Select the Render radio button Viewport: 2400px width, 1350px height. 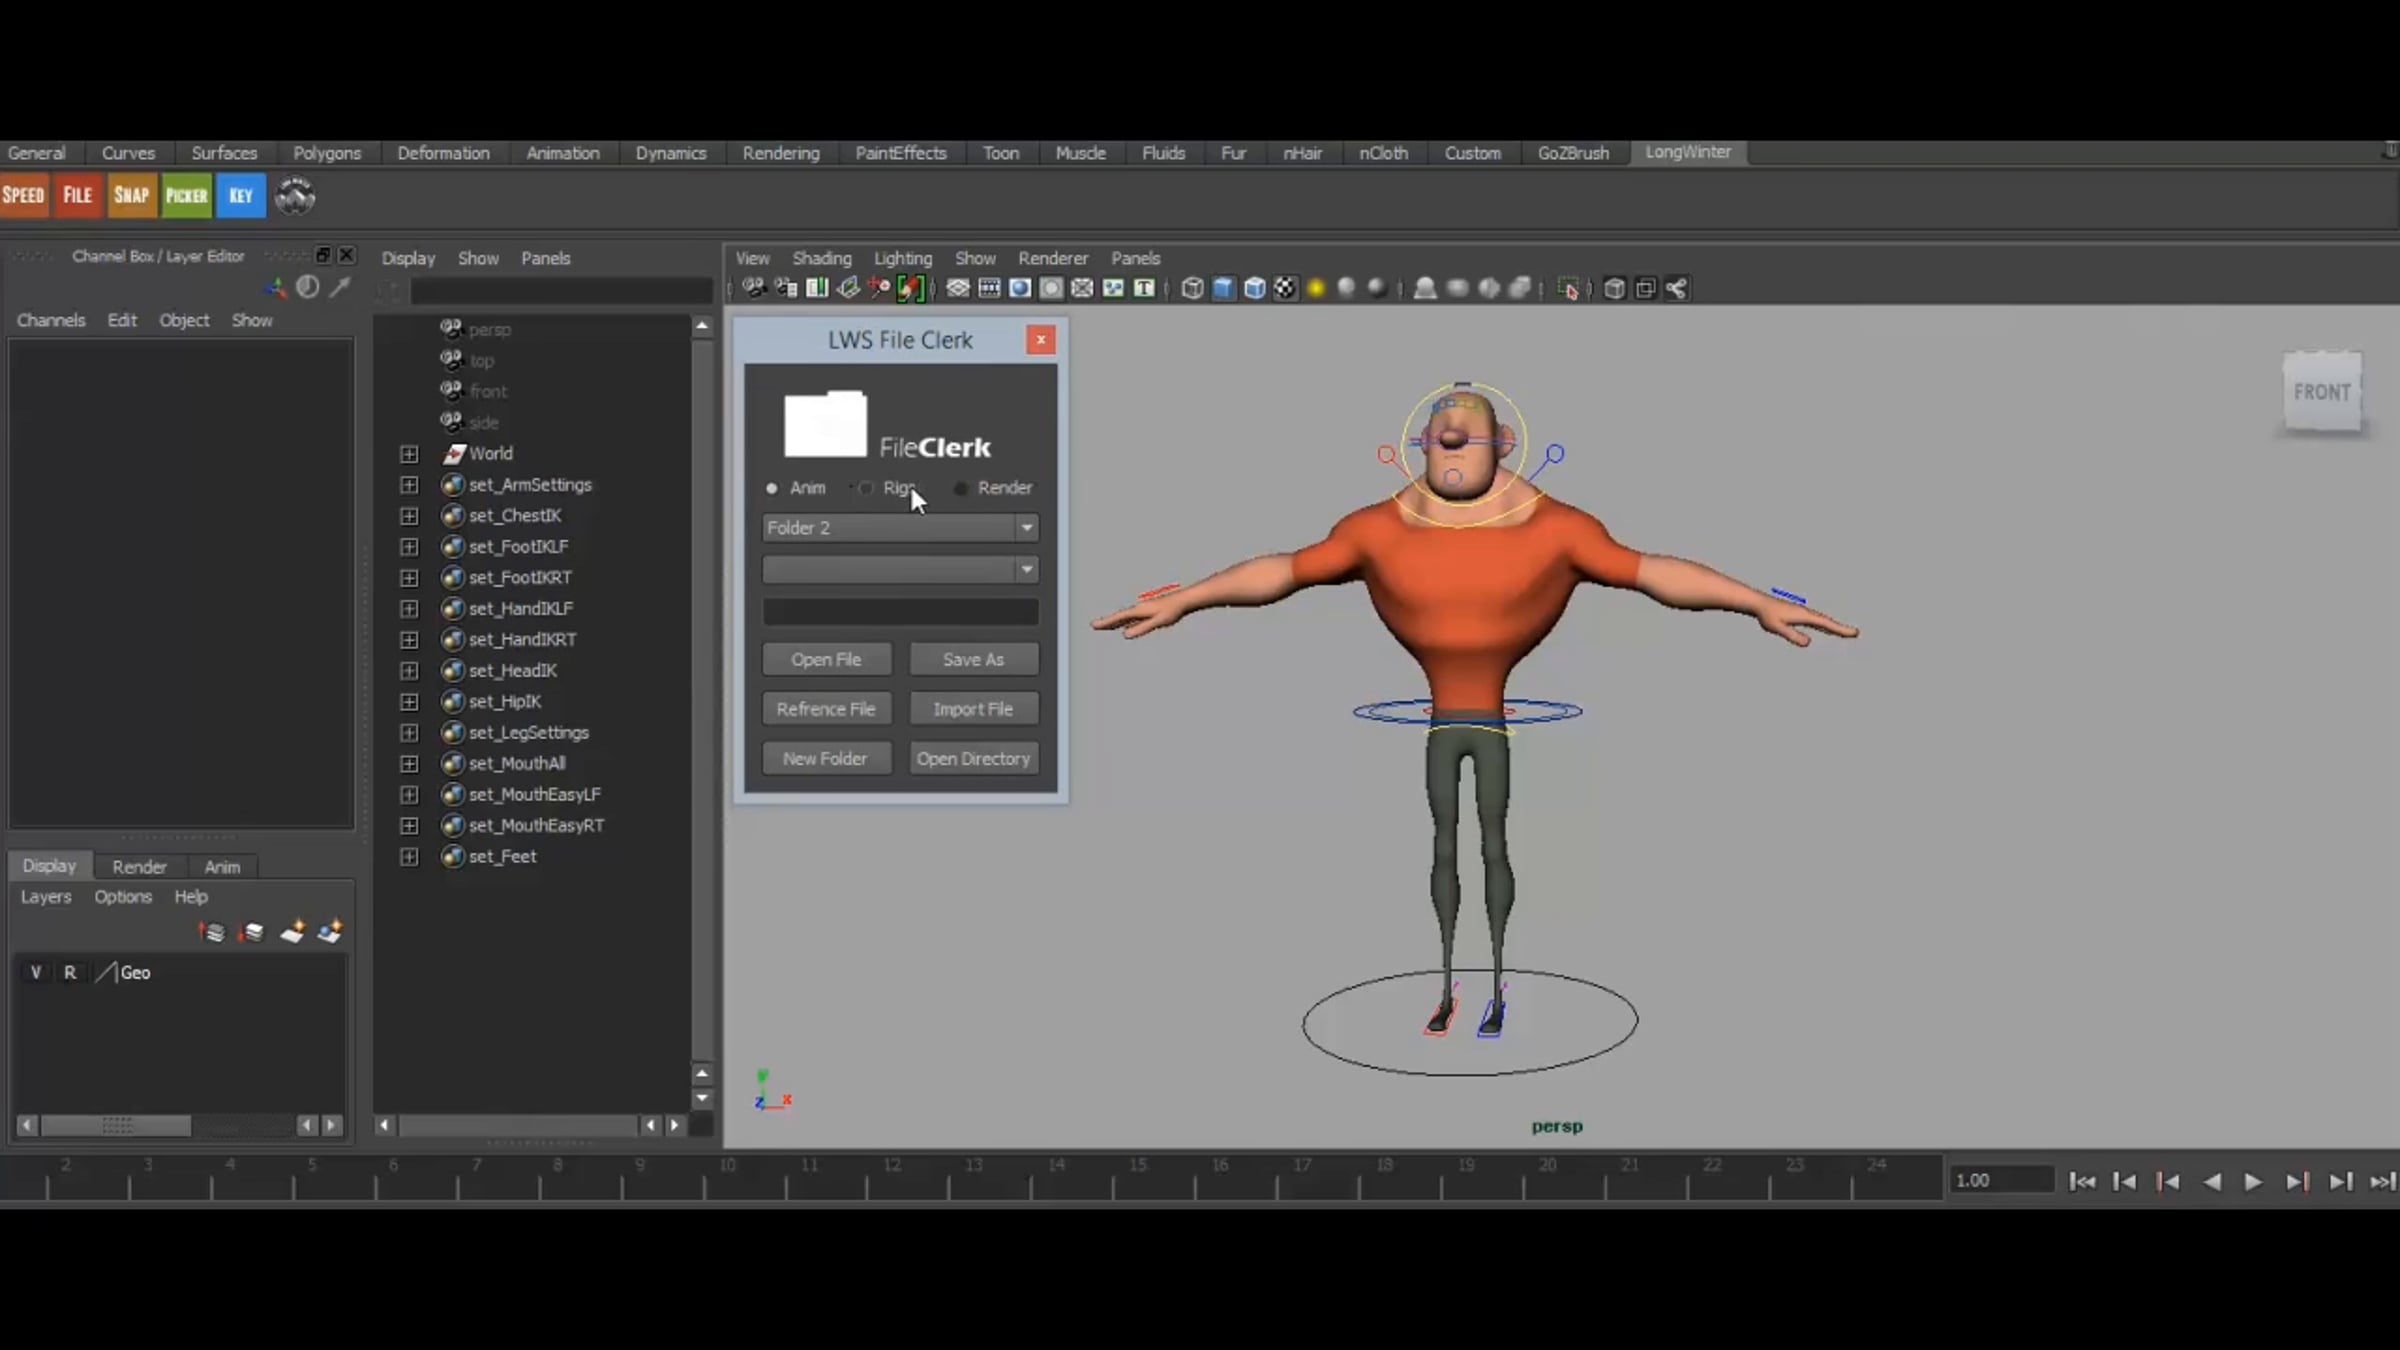click(961, 488)
